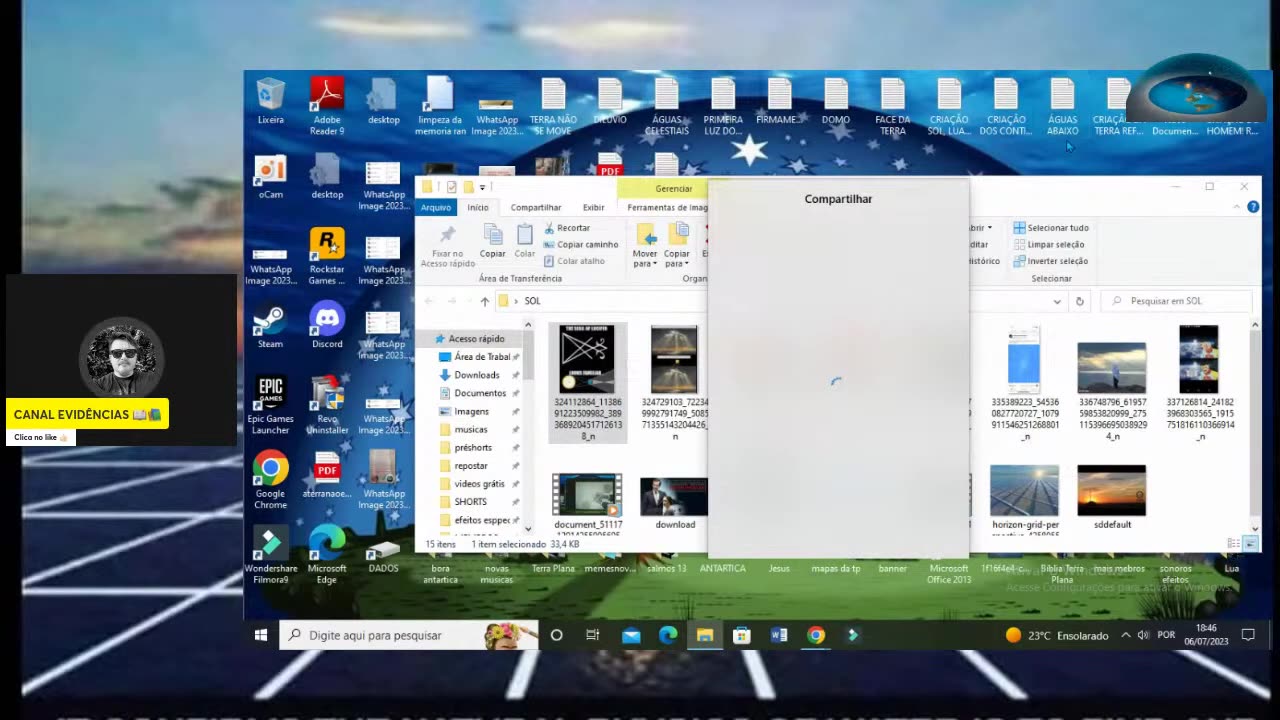Show hidden system tray icons
The height and width of the screenshot is (720, 1280).
(x=1126, y=635)
